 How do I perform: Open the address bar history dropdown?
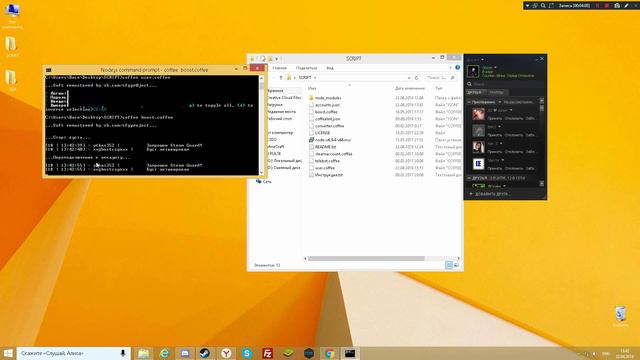pos(409,78)
